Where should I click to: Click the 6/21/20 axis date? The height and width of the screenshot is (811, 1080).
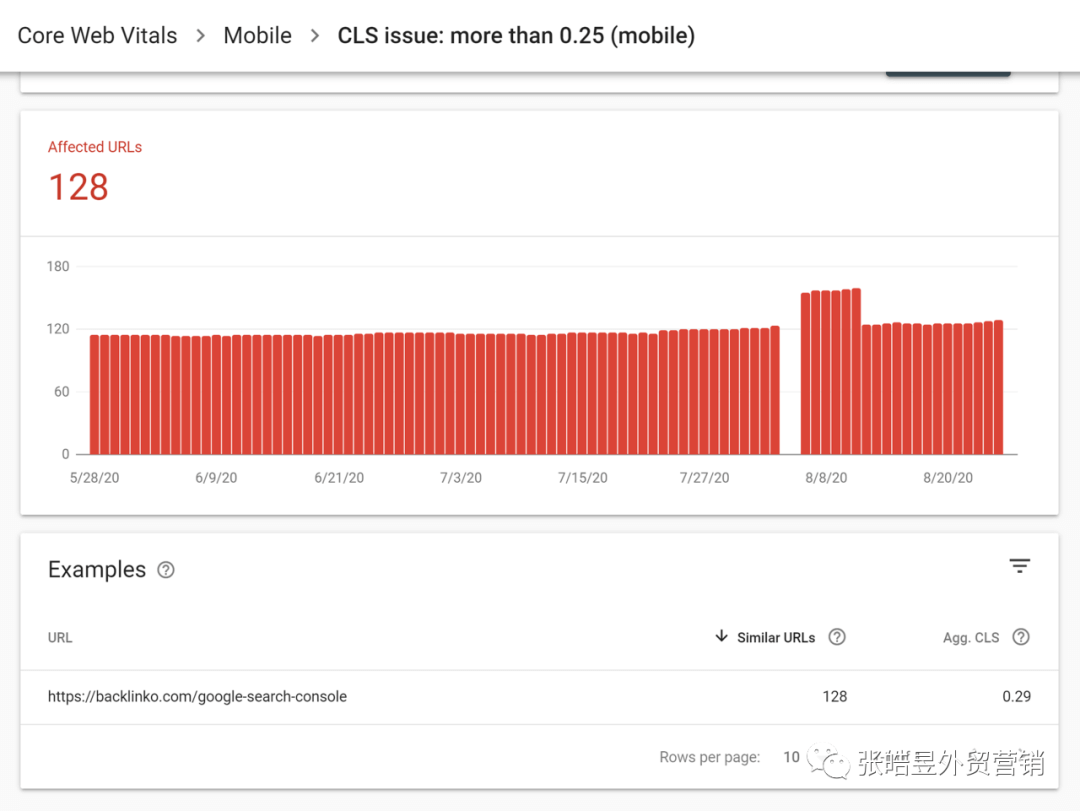click(339, 478)
